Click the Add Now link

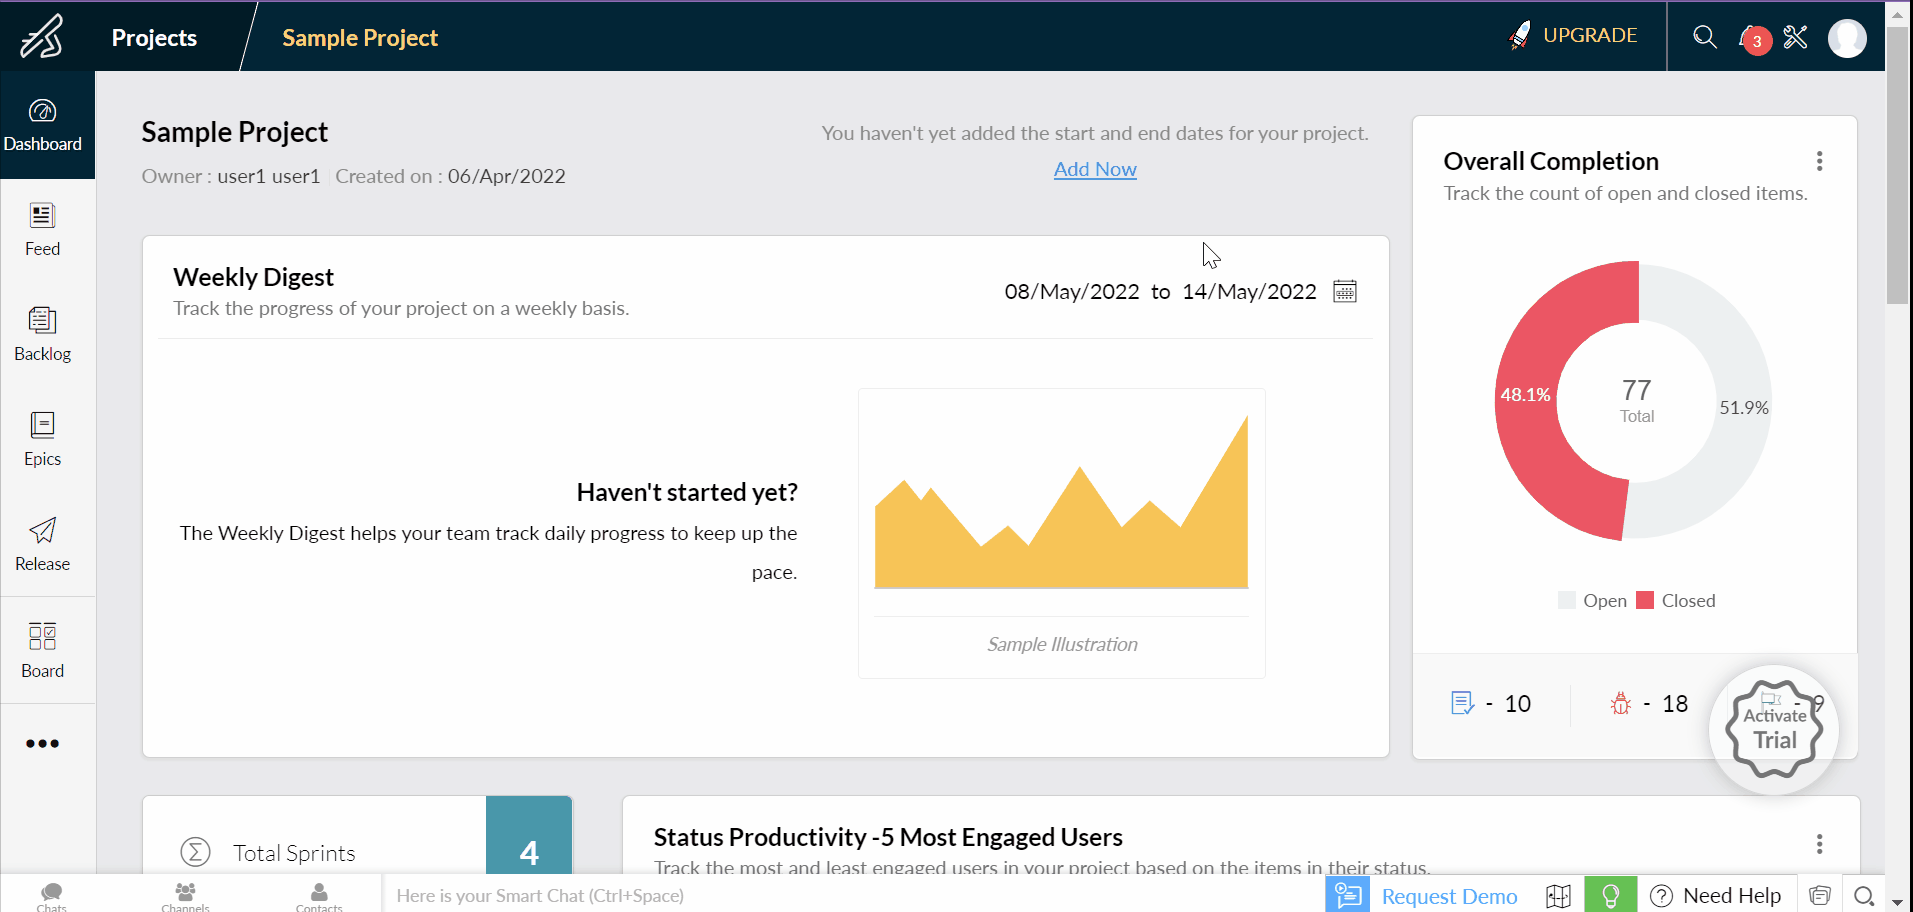1095,169
